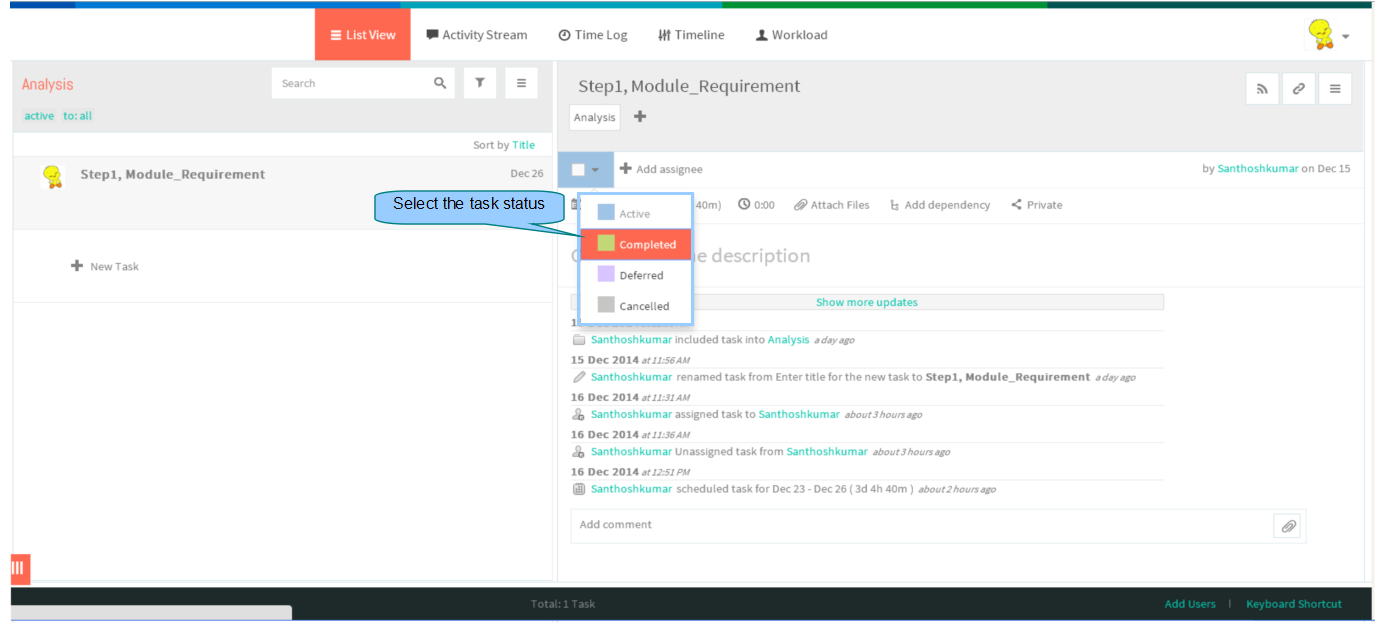
Task: Open the Workload tab
Action: point(791,35)
